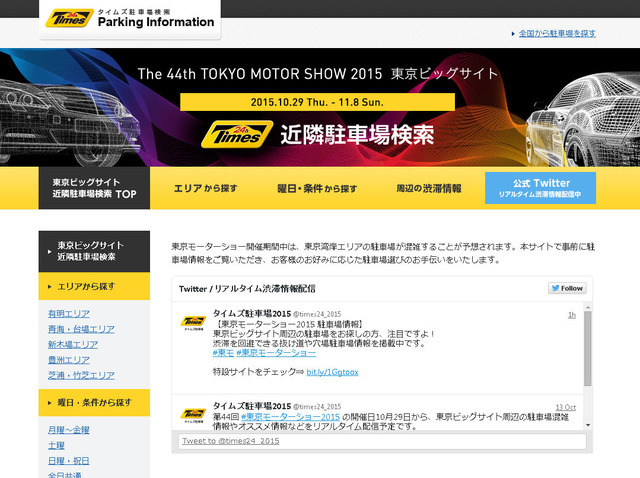This screenshot has height=478, width=640.
Task: Expand sidebar 曜日・条件から探す section
Action: point(94,402)
